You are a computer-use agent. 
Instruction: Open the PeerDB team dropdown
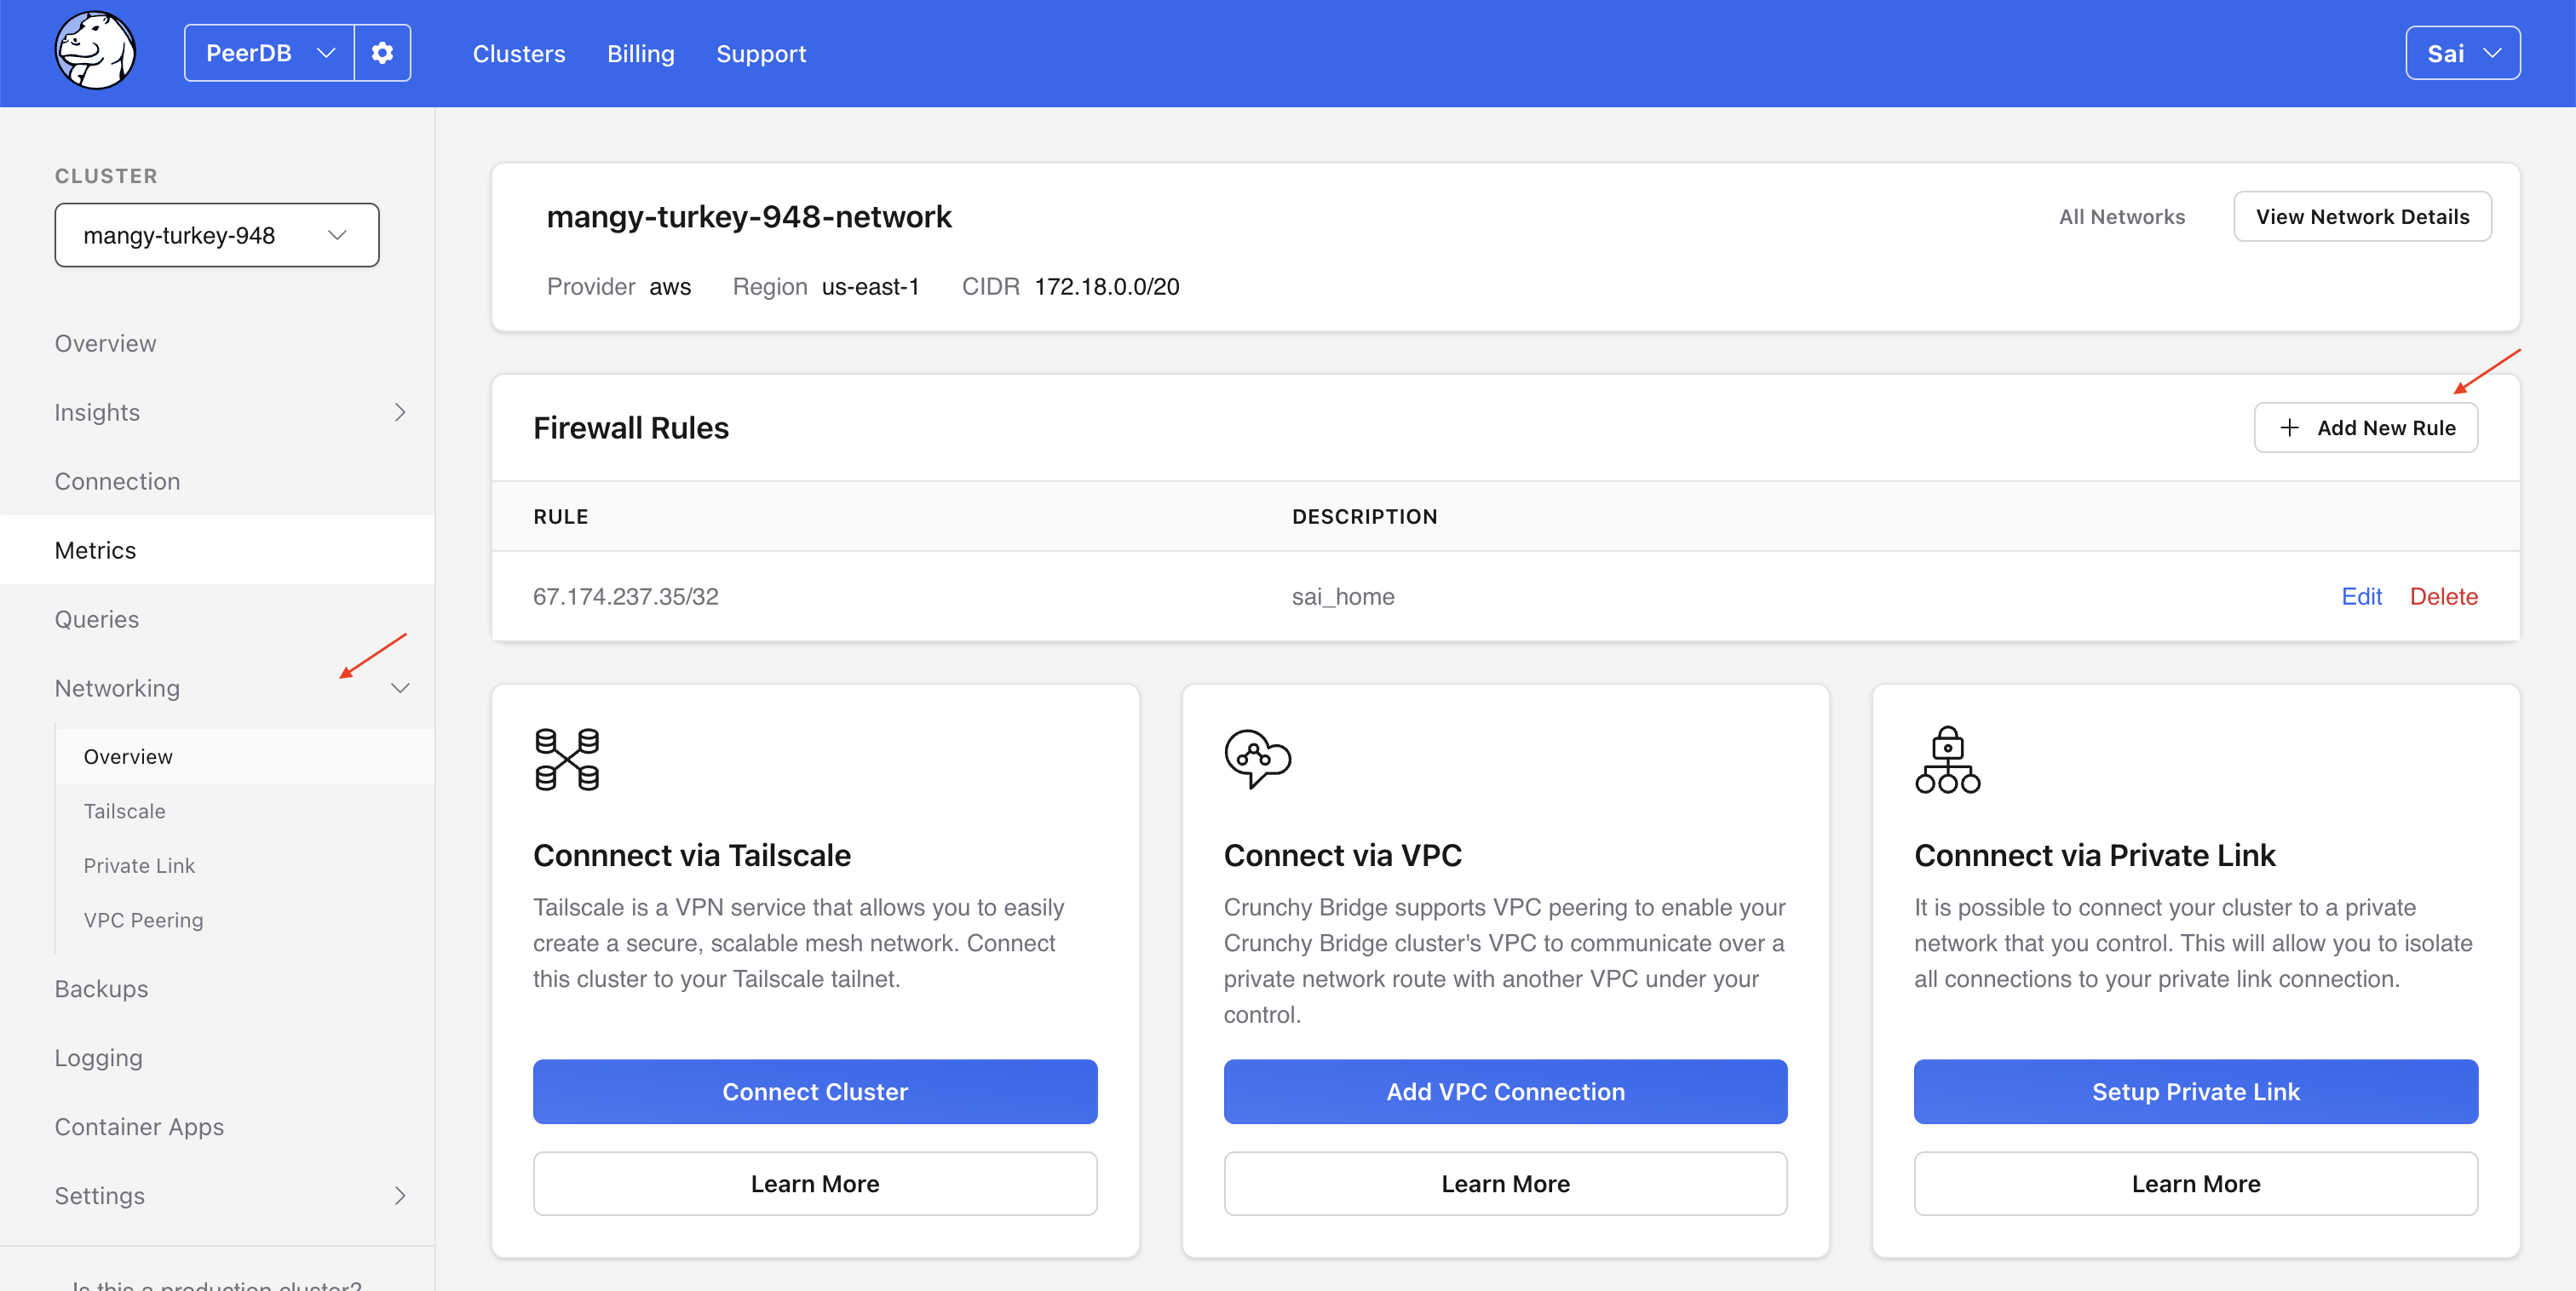(x=269, y=53)
